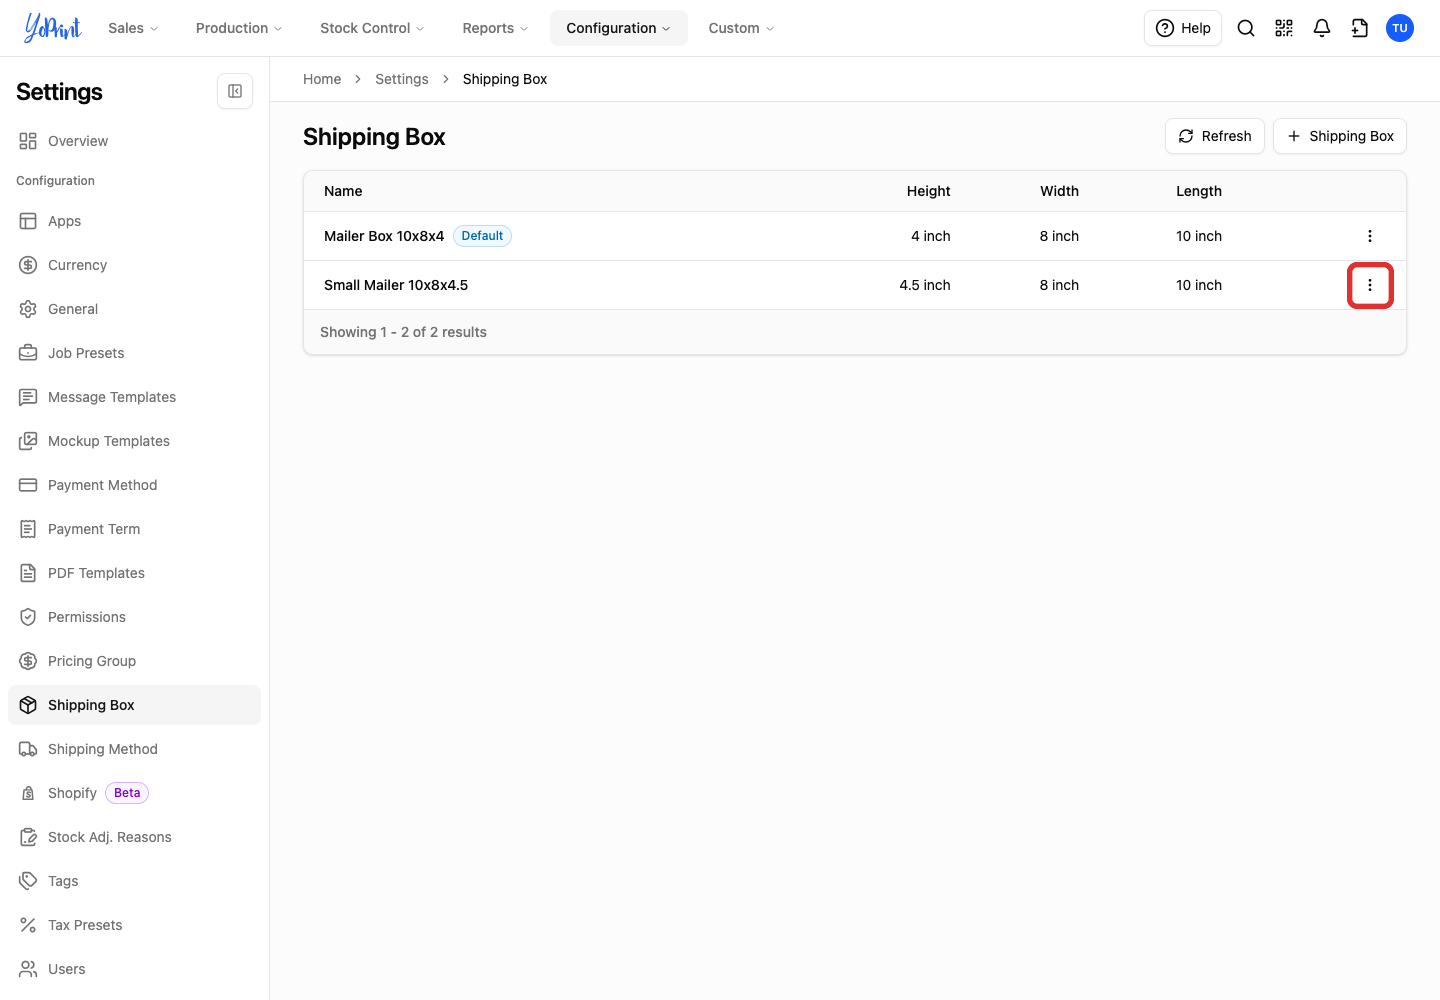Open the QR code scanner icon

coord(1284,28)
